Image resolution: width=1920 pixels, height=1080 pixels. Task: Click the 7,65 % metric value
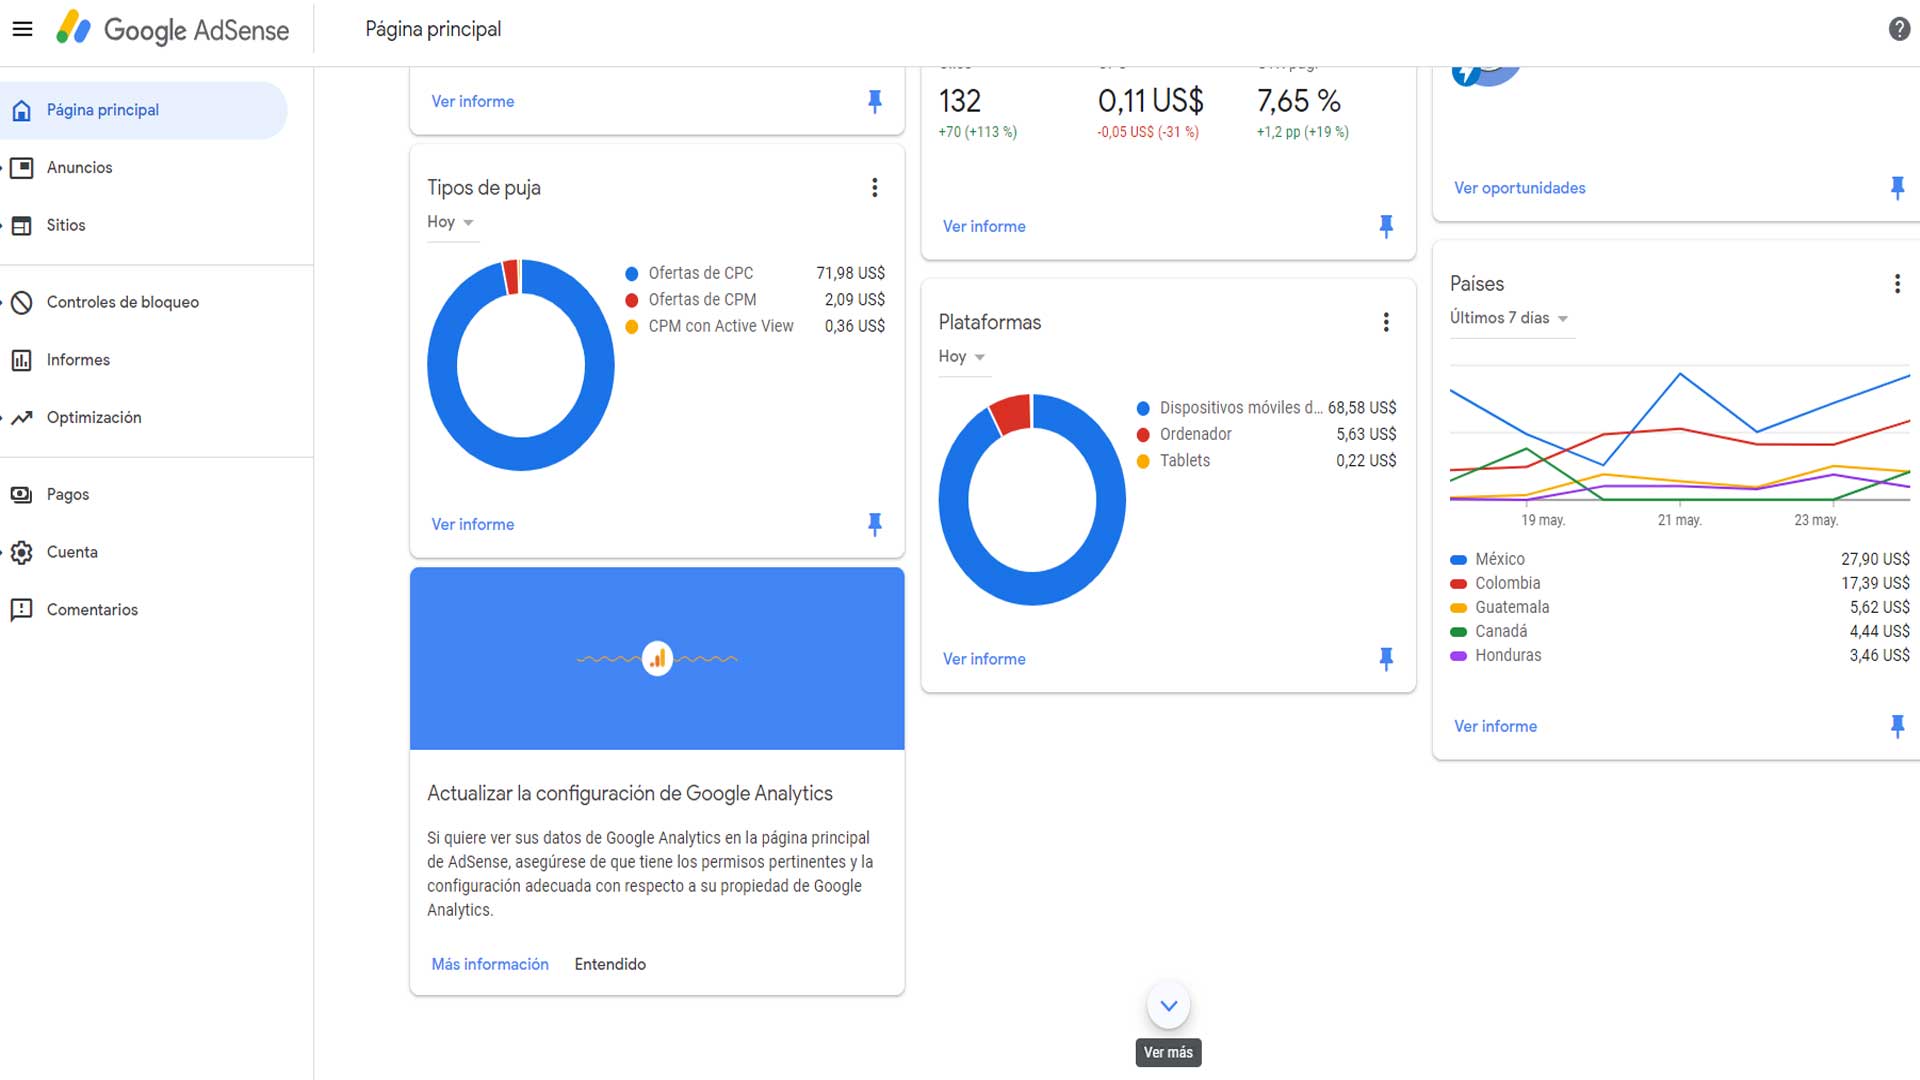[x=1298, y=101]
